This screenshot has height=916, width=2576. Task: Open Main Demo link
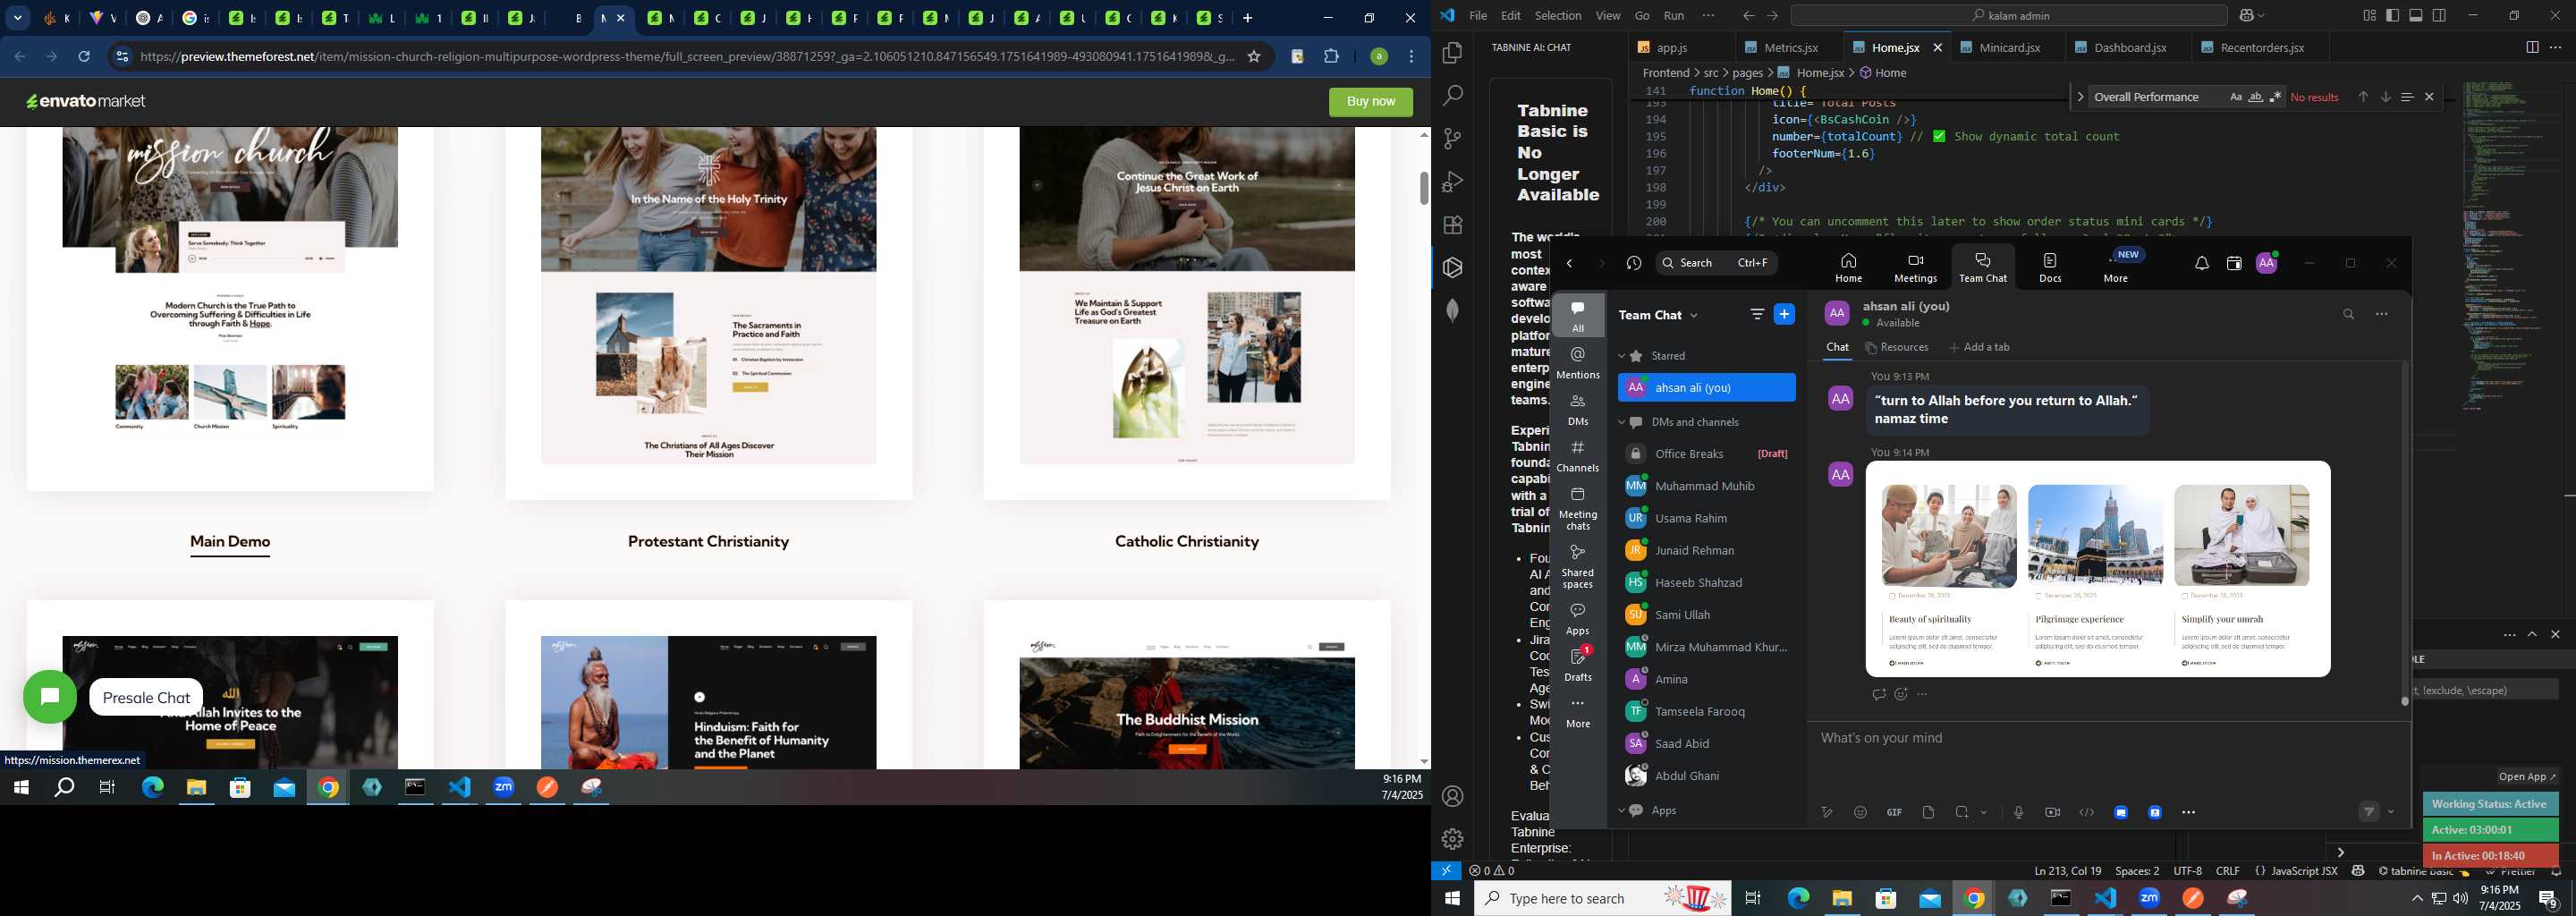coord(230,542)
